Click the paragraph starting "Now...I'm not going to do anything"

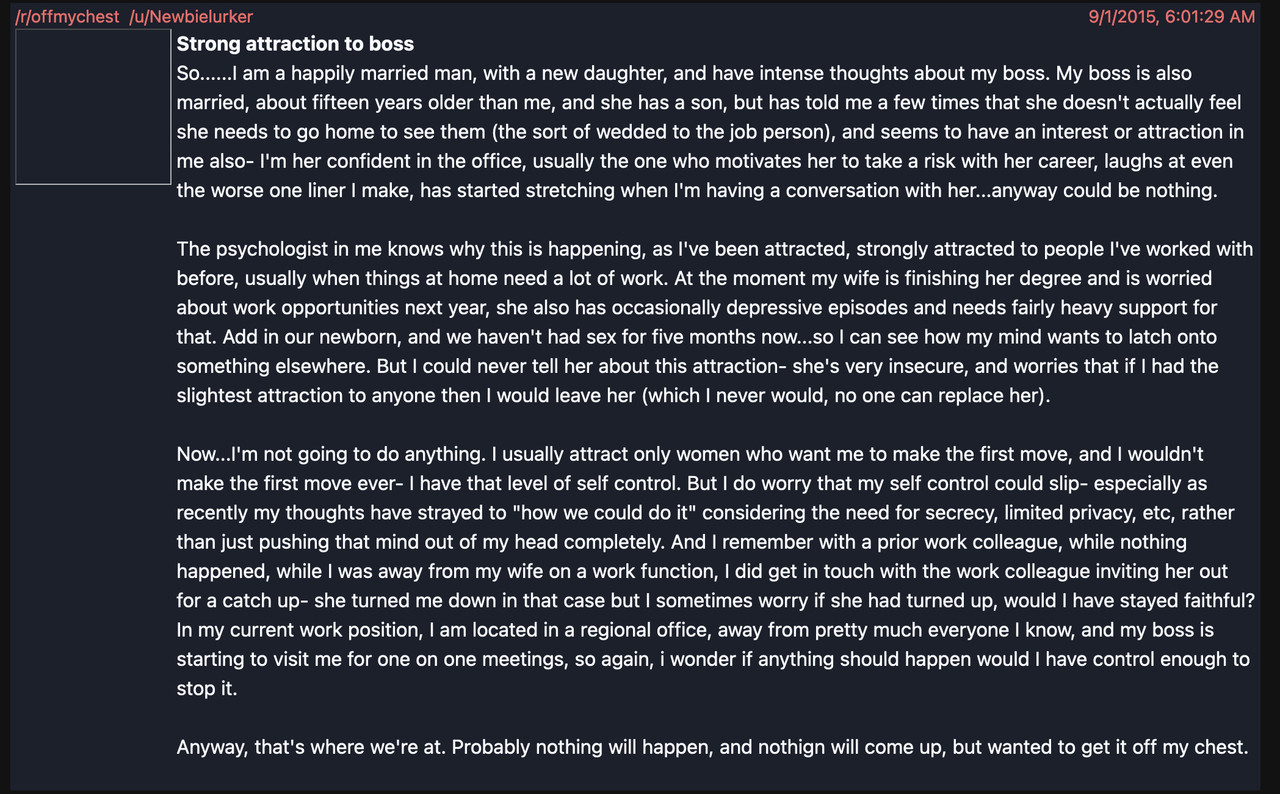(715, 572)
